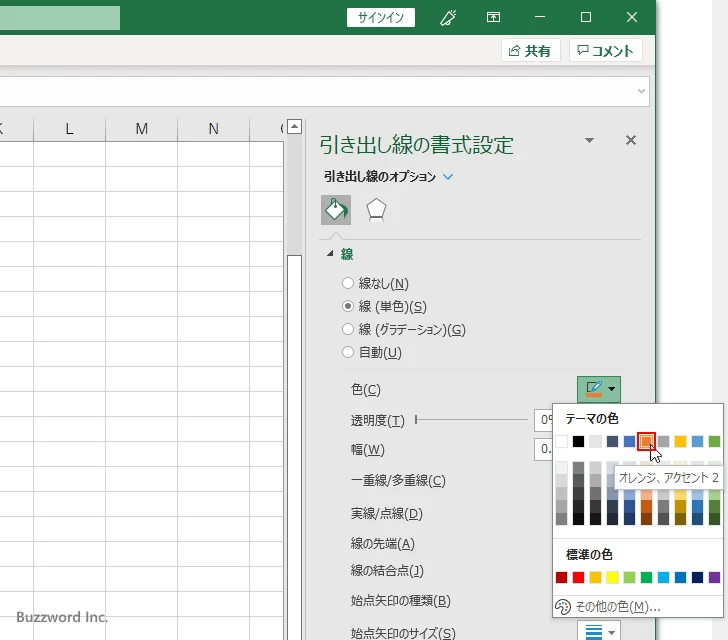Select column L header
Viewport: 728px width, 640px height.
click(x=69, y=129)
